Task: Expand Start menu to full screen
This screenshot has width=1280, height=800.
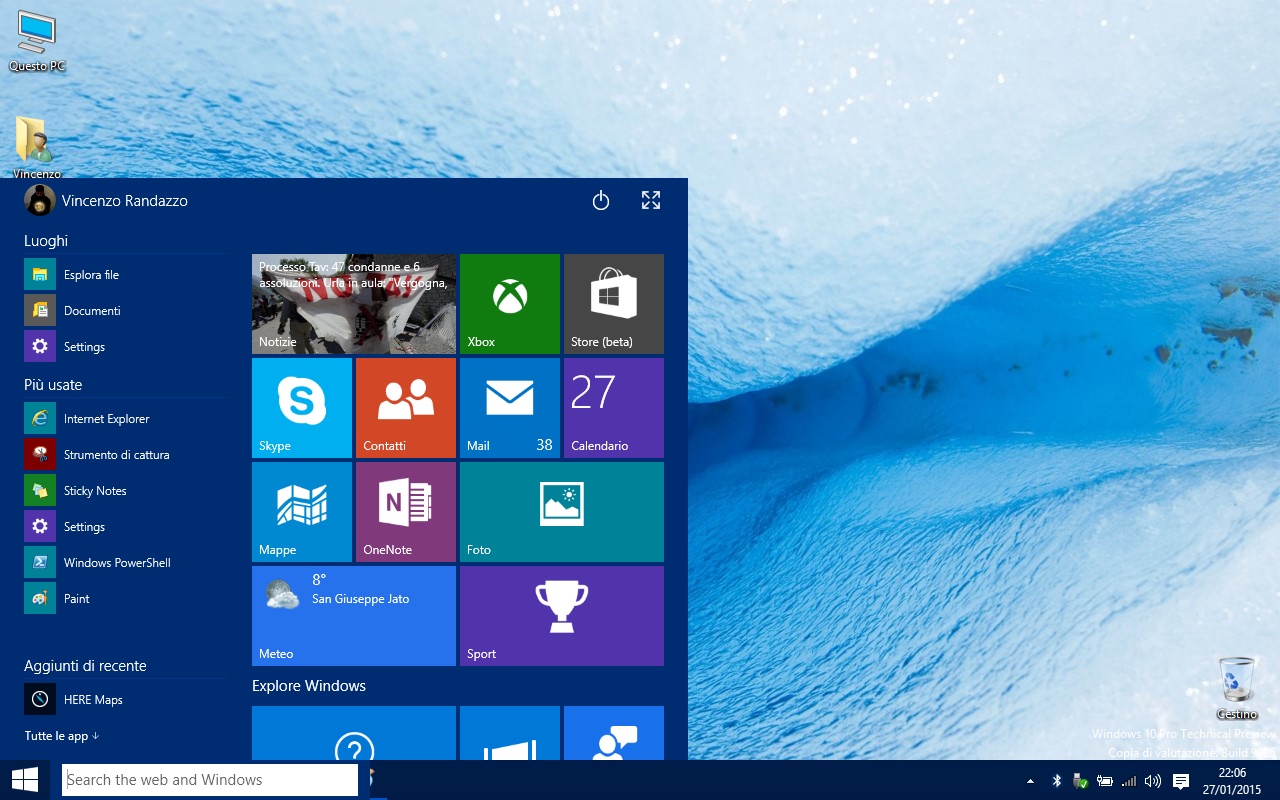Action: tap(651, 201)
